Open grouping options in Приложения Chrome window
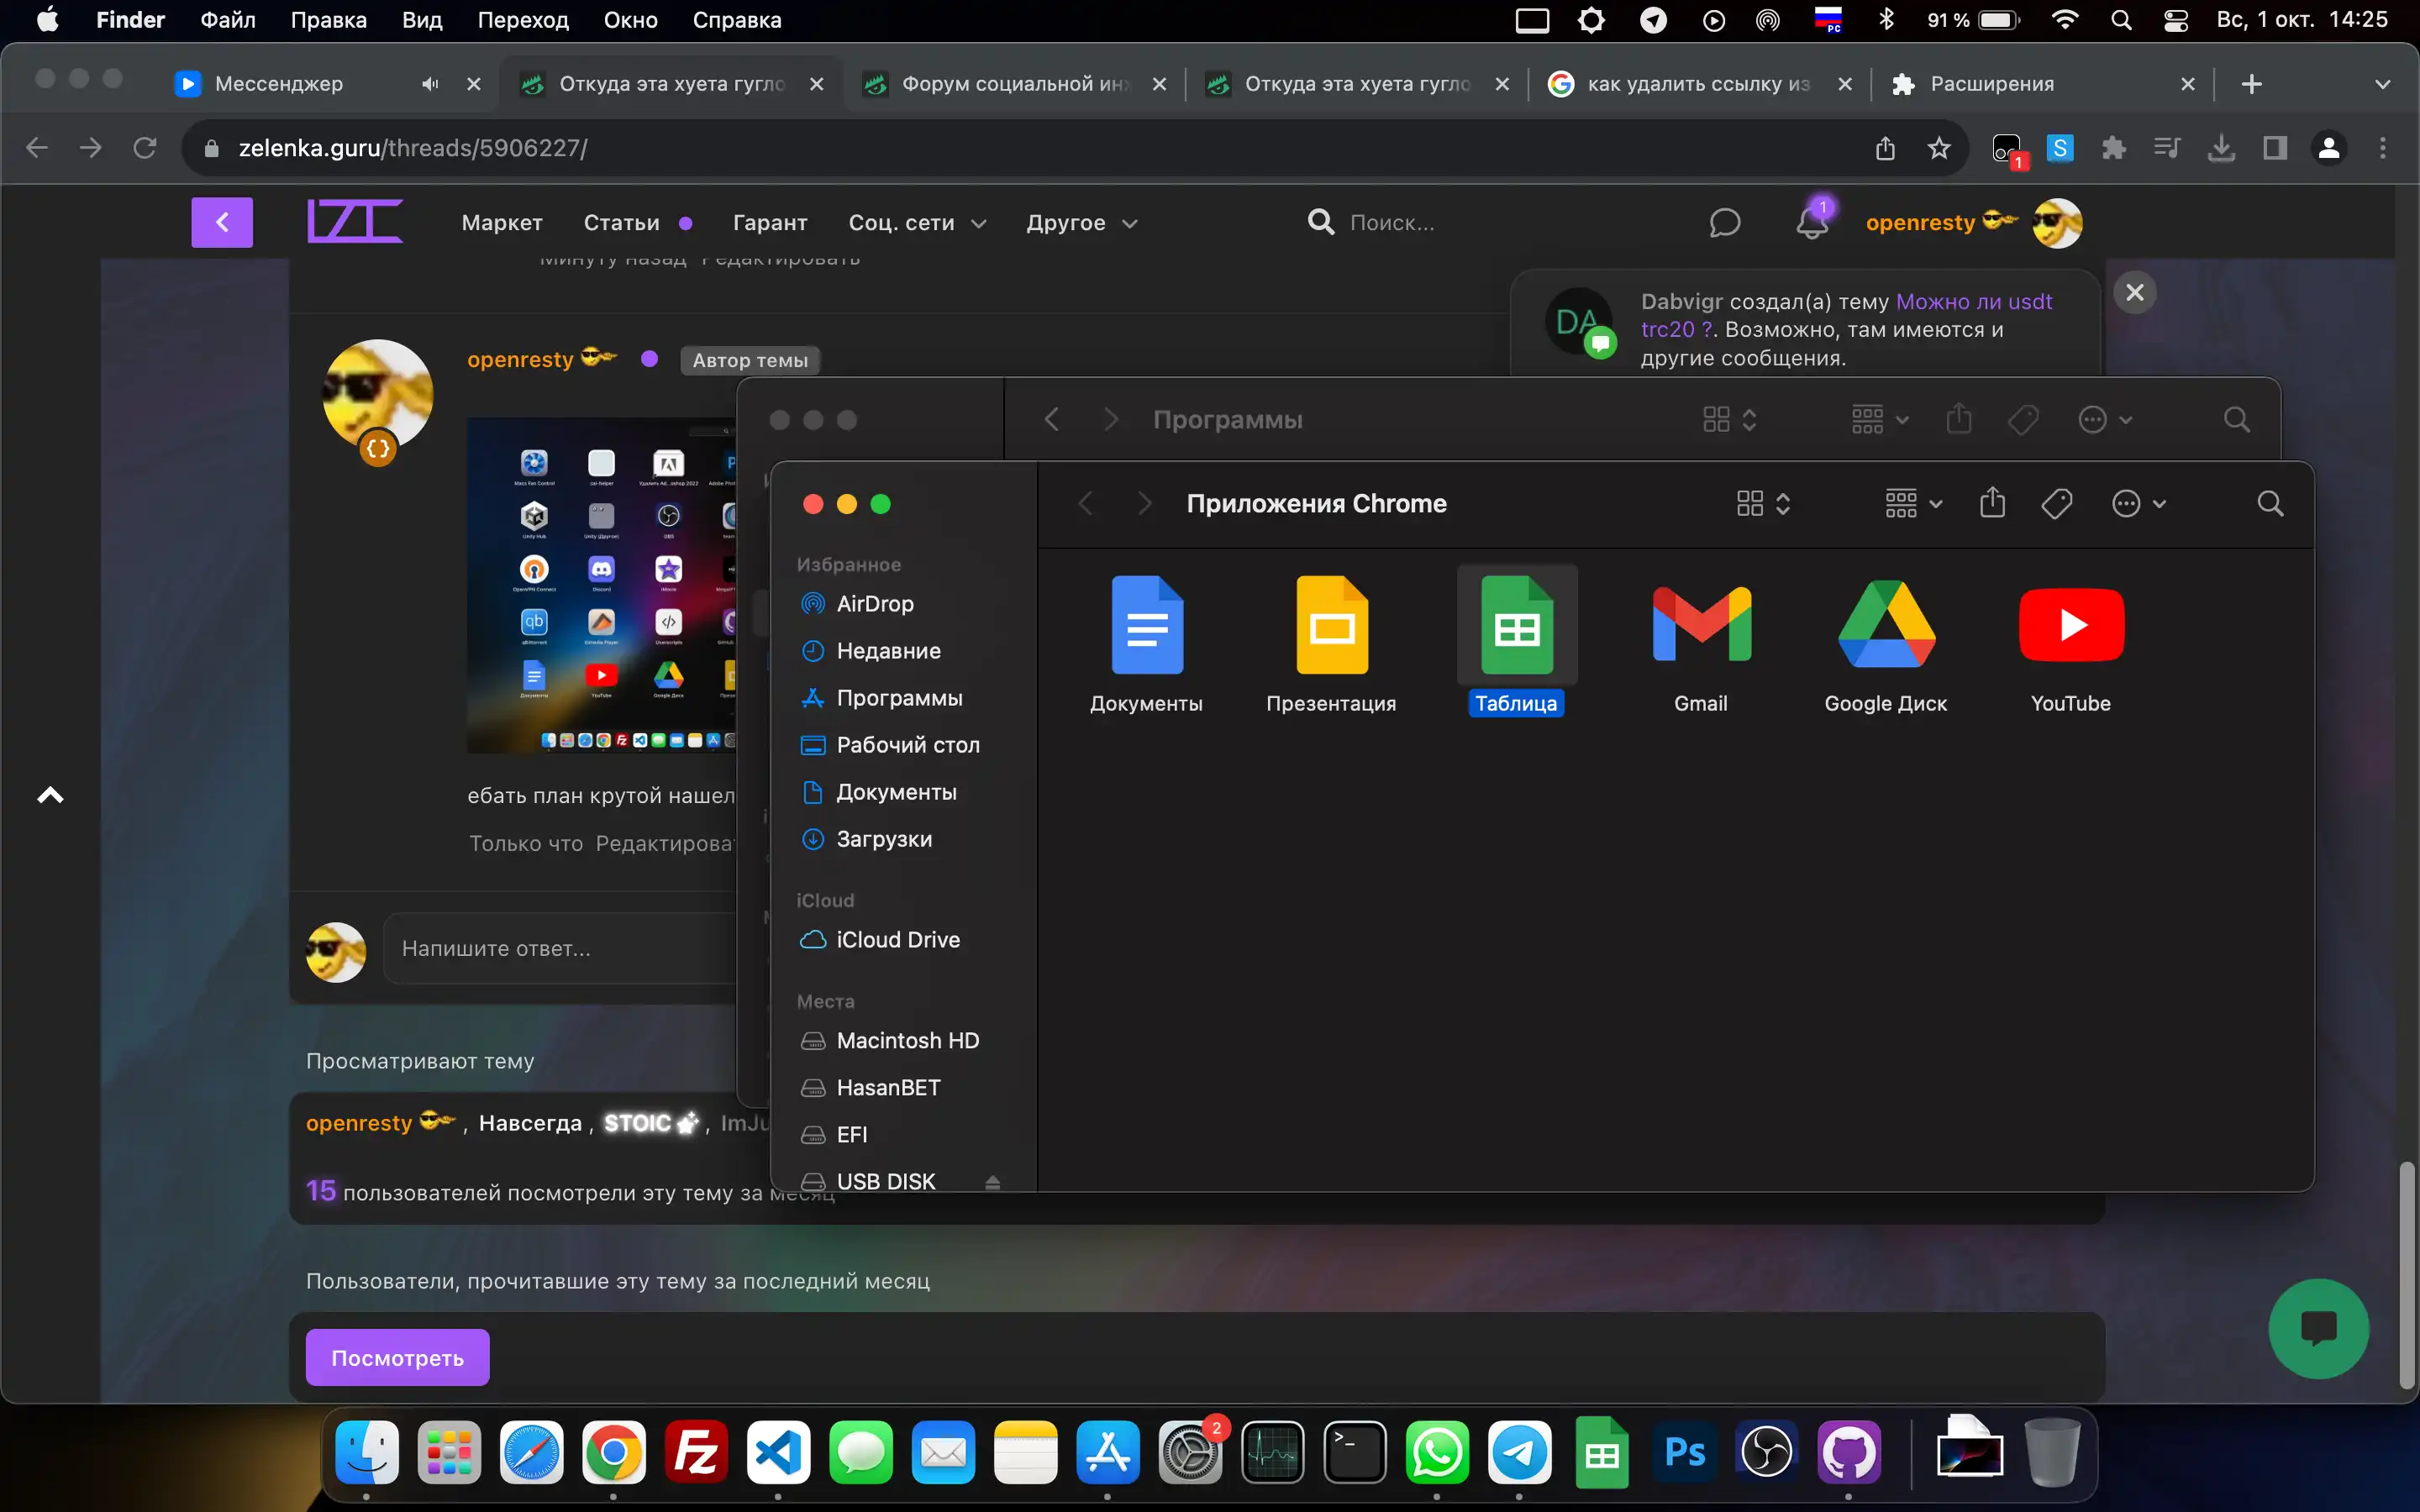This screenshot has height=1512, width=2420. [x=1913, y=503]
